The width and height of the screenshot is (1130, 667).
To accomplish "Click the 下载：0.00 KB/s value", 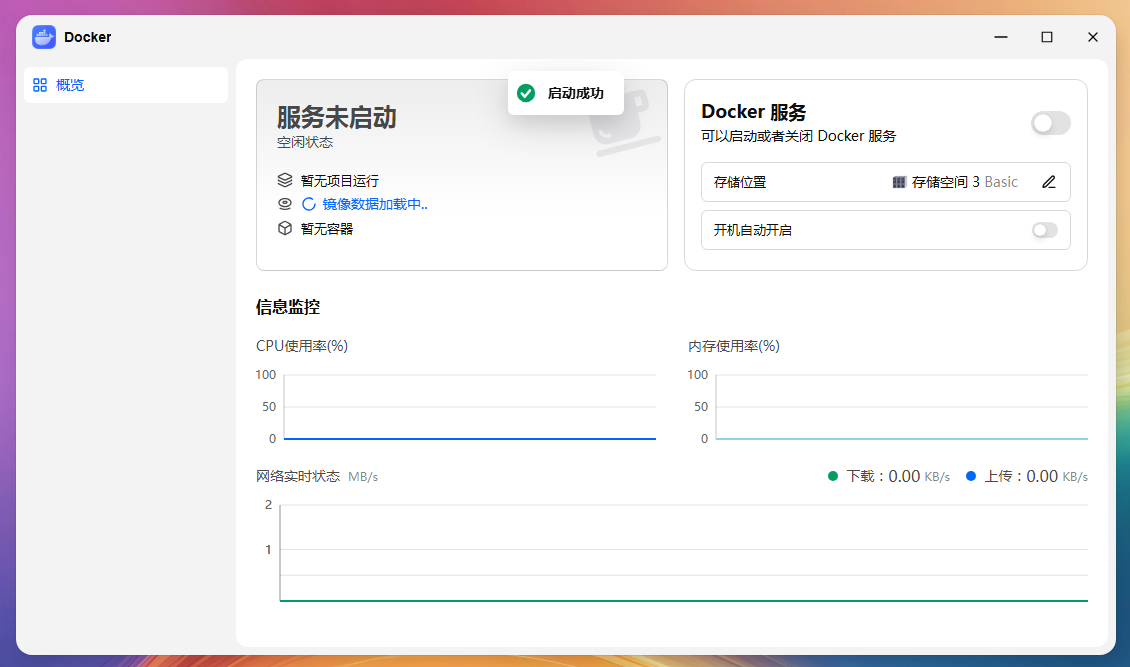I will click(898, 476).
